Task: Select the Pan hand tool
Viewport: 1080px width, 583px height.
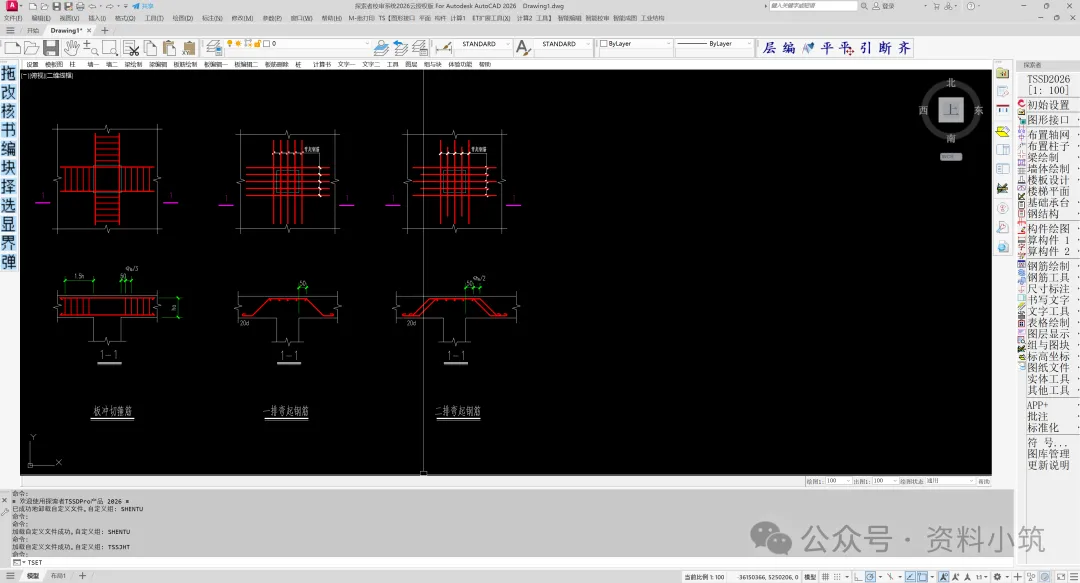Action: [71, 48]
